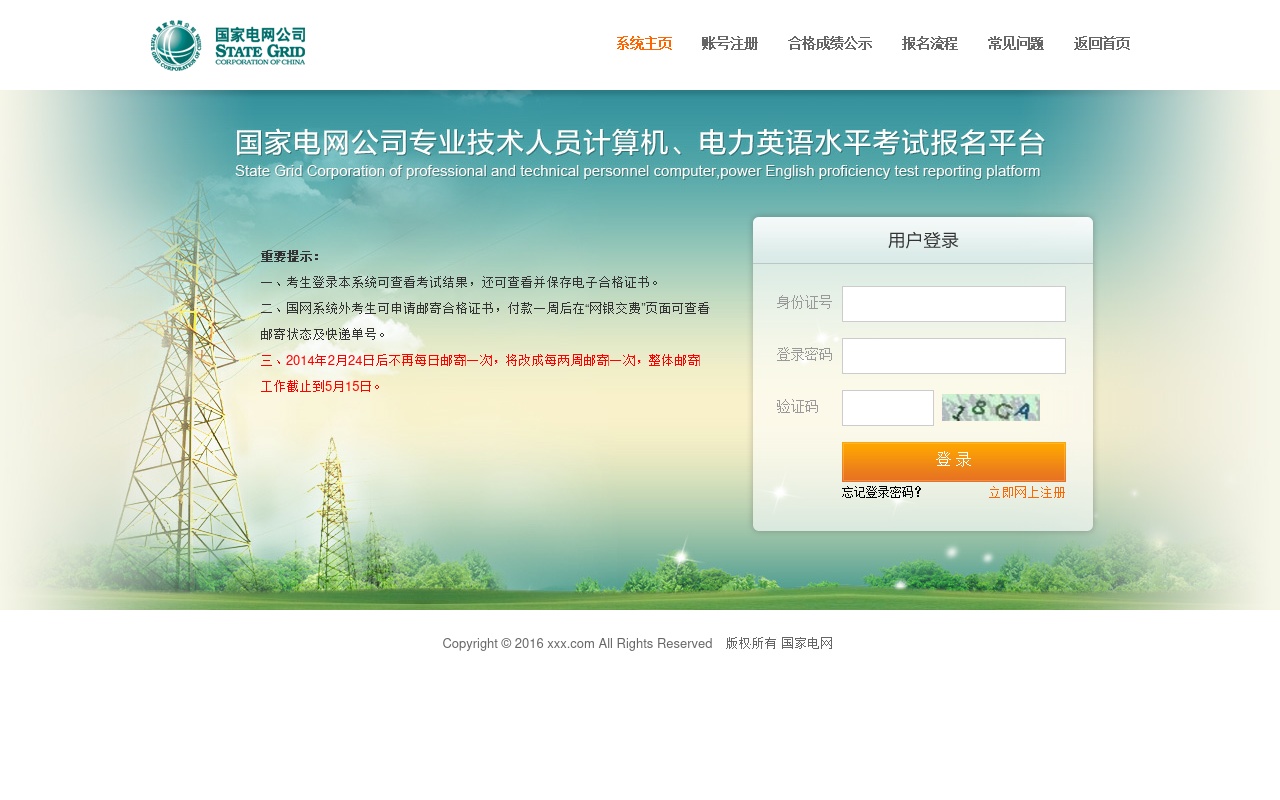Click the red notice about 2014年2月24日

coord(480,373)
